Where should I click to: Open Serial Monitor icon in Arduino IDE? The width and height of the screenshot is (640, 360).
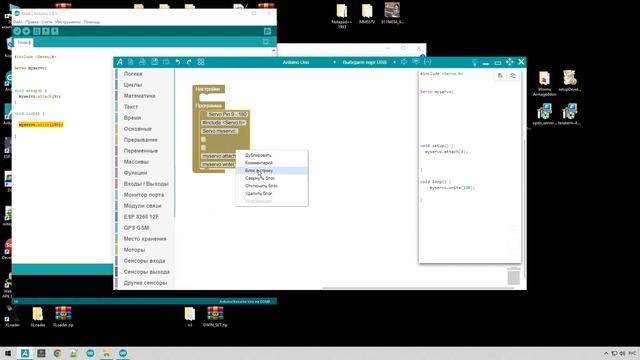pyautogui.click(x=267, y=31)
